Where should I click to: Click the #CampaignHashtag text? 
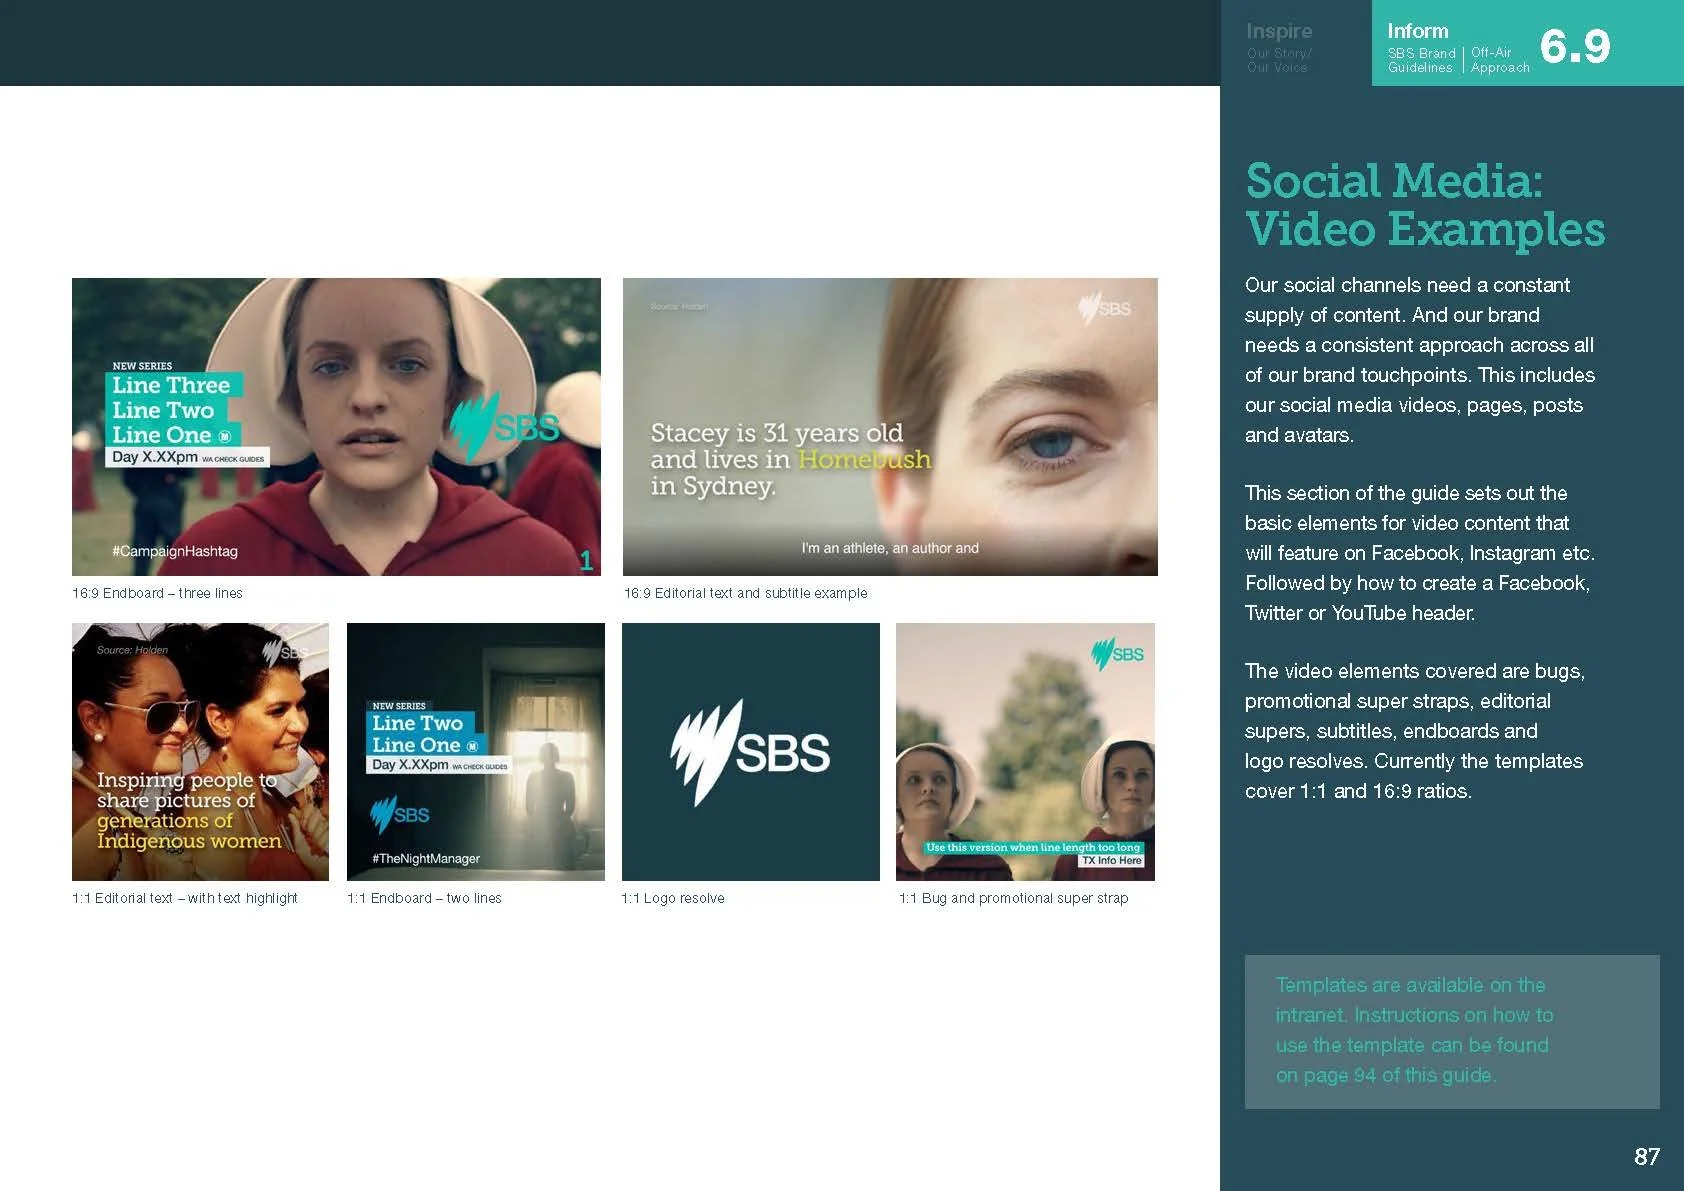175,551
